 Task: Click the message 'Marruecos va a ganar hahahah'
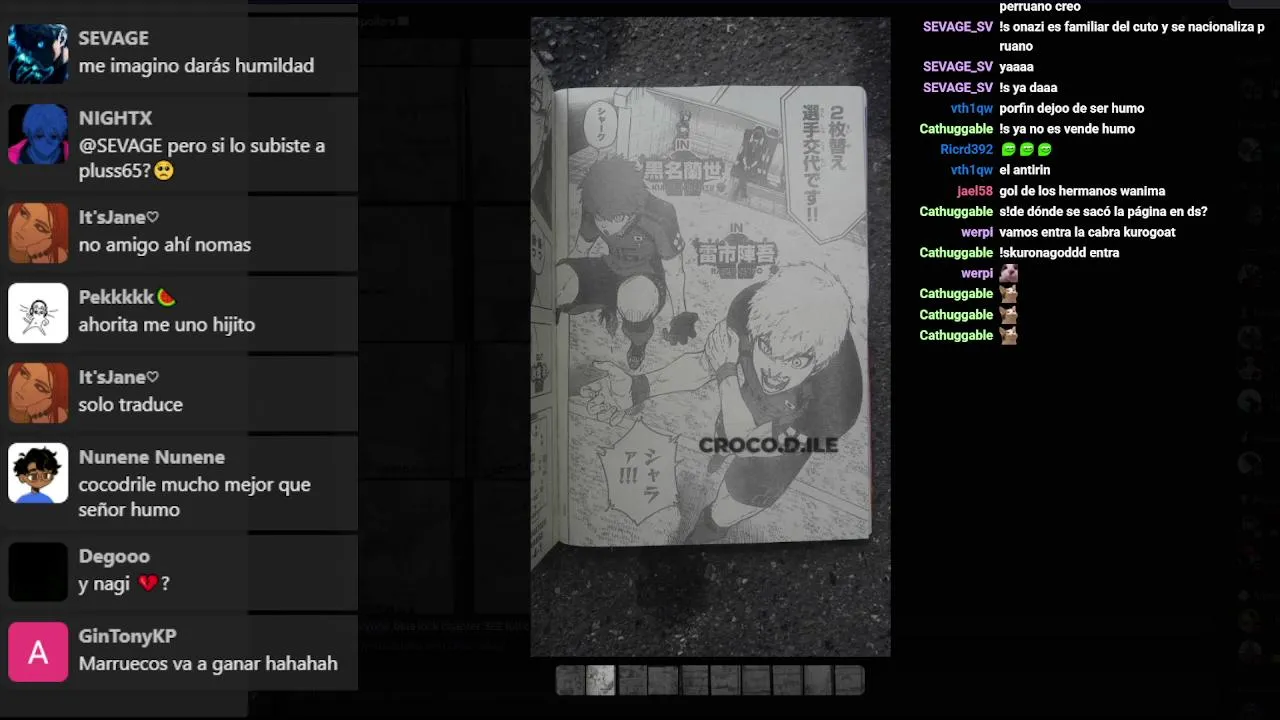208,664
